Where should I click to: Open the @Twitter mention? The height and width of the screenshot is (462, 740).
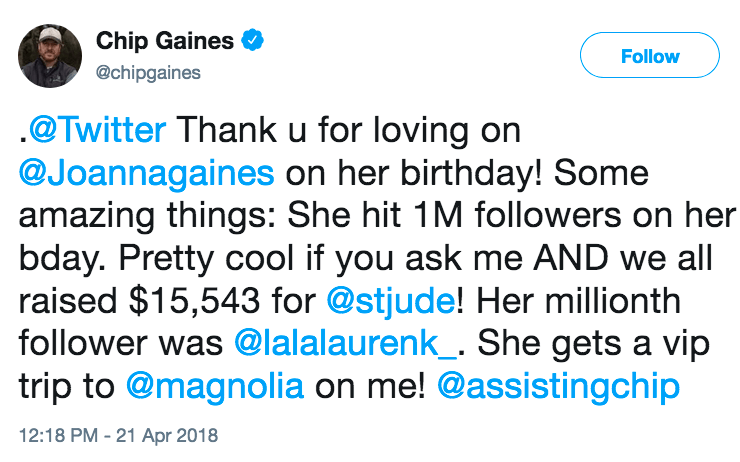point(104,129)
